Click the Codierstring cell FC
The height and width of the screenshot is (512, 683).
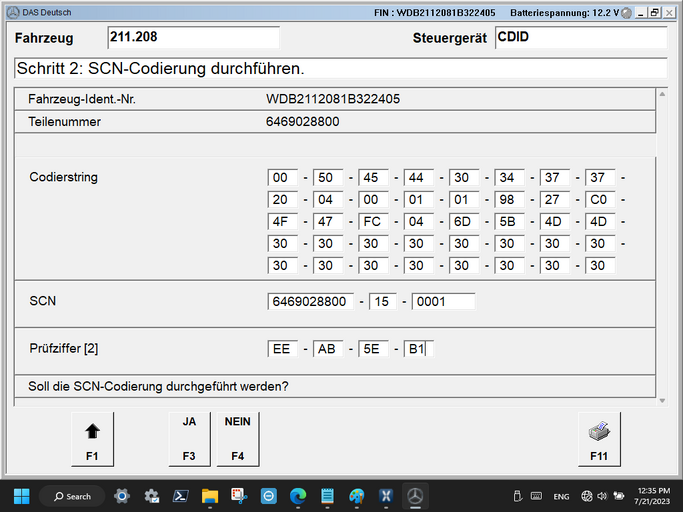pos(373,221)
